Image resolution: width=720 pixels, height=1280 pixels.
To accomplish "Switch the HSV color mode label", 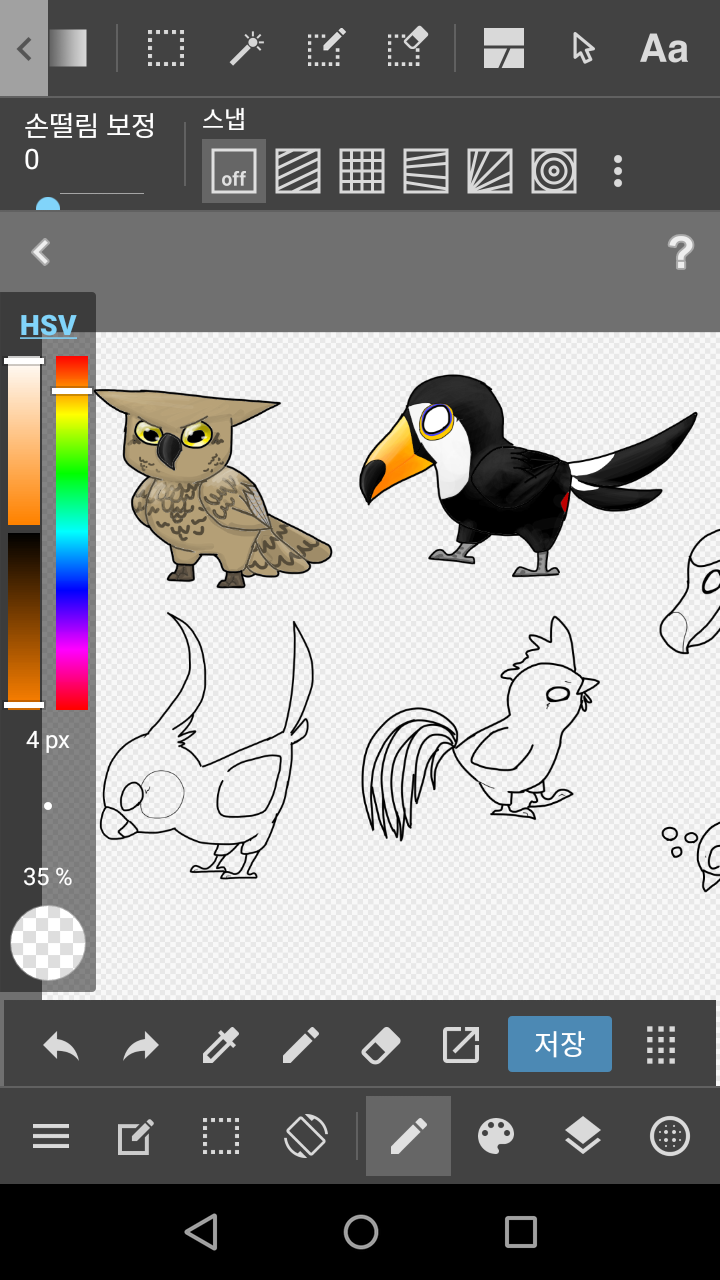I will pyautogui.click(x=48, y=326).
